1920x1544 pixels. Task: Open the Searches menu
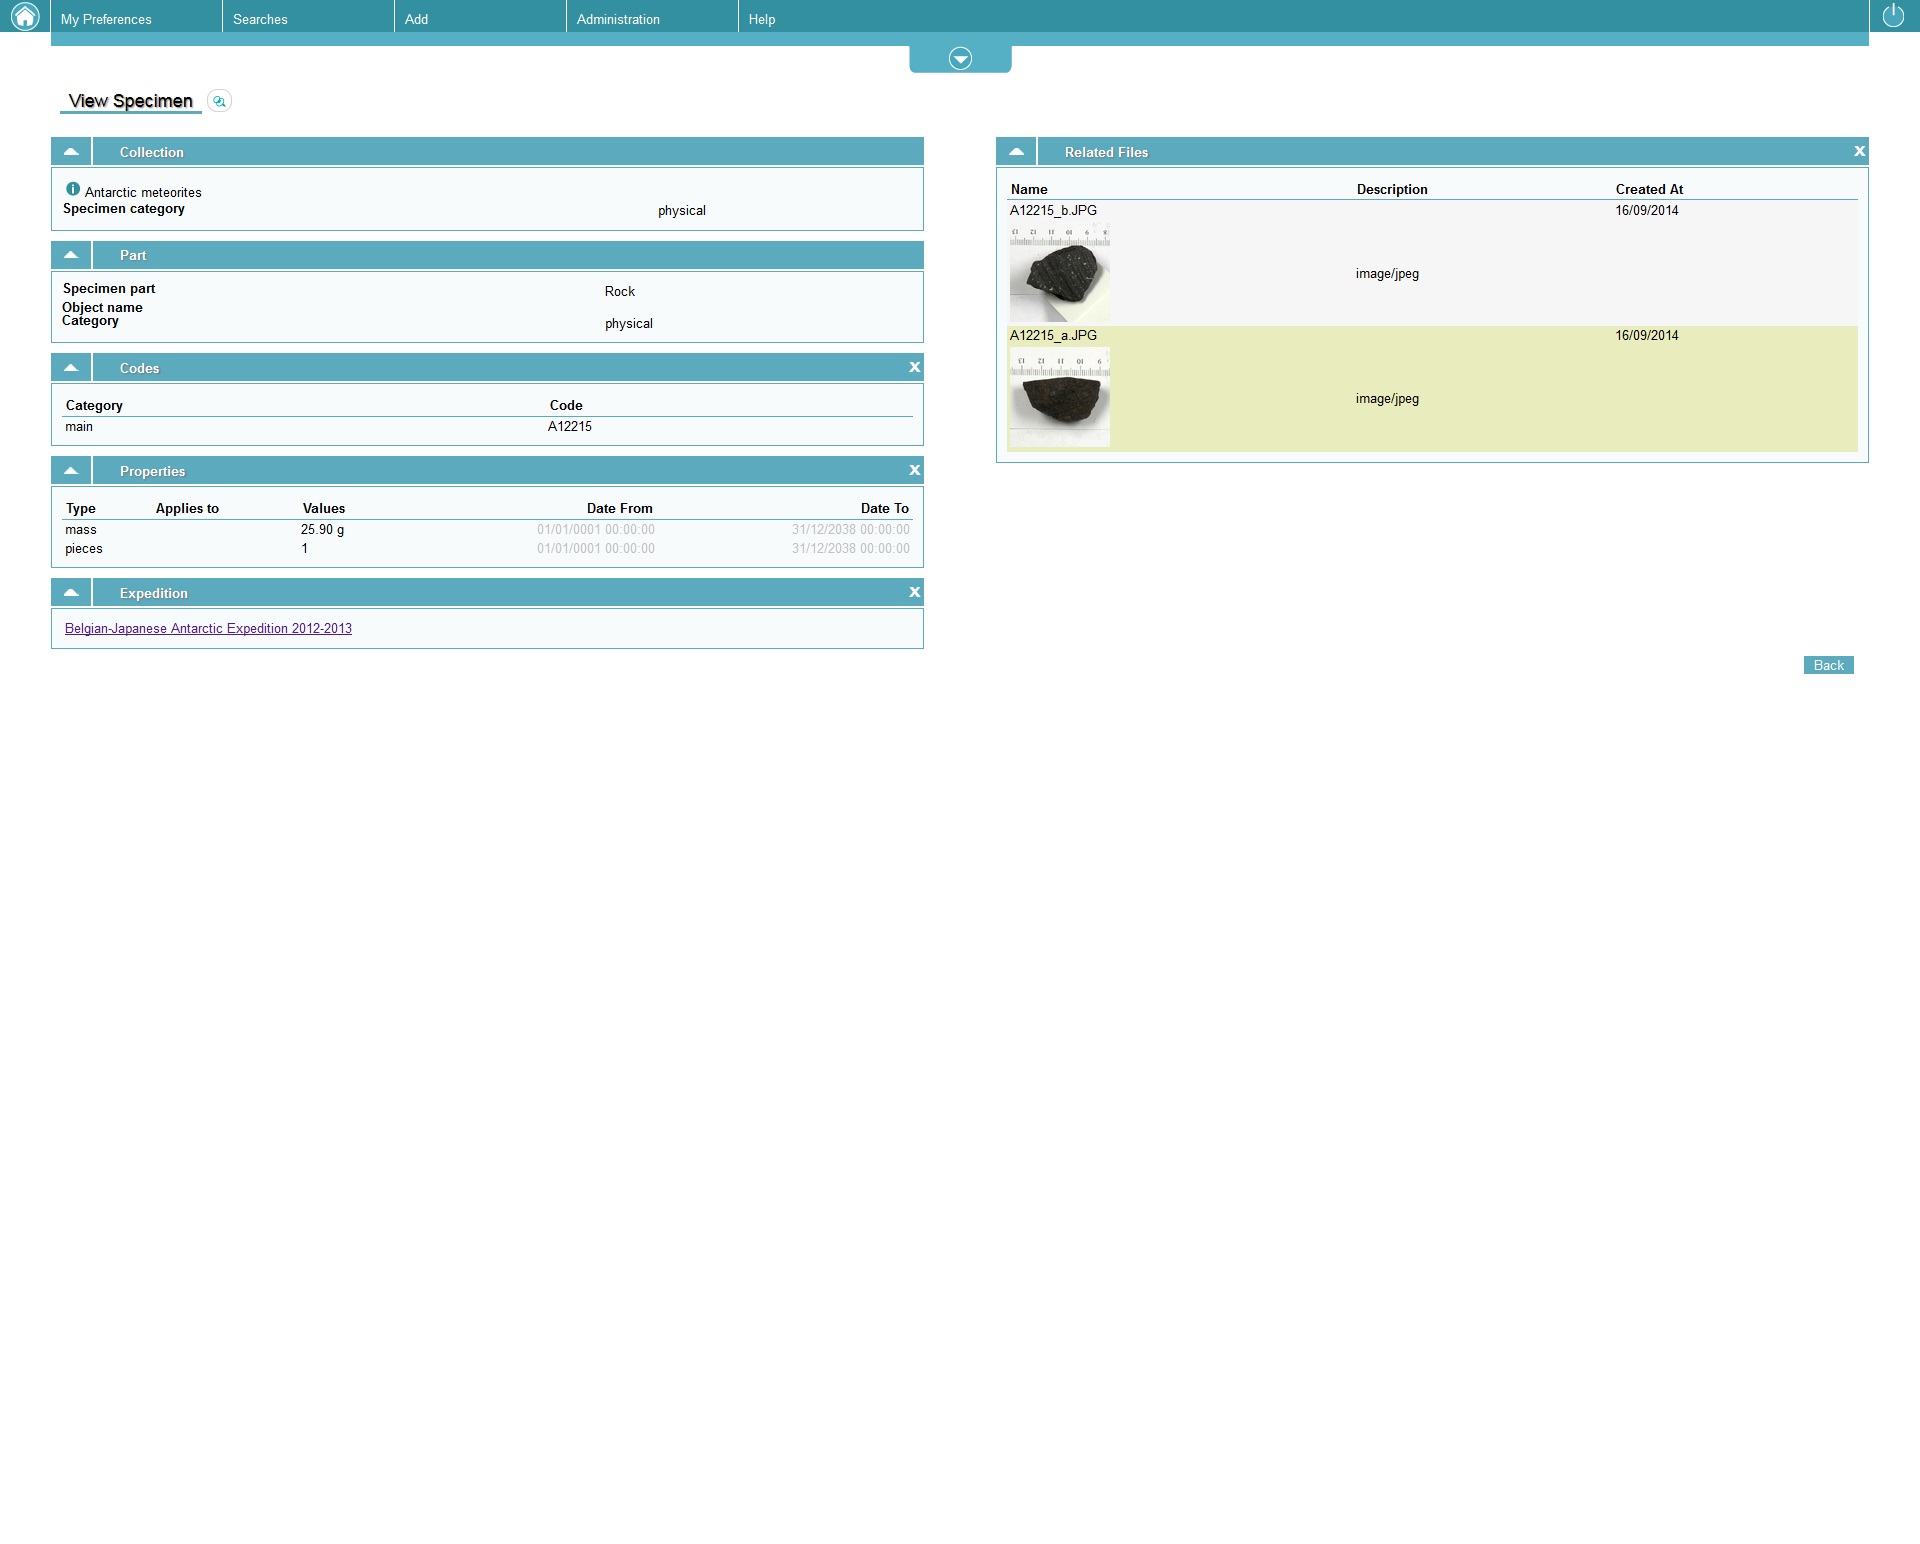point(260,19)
